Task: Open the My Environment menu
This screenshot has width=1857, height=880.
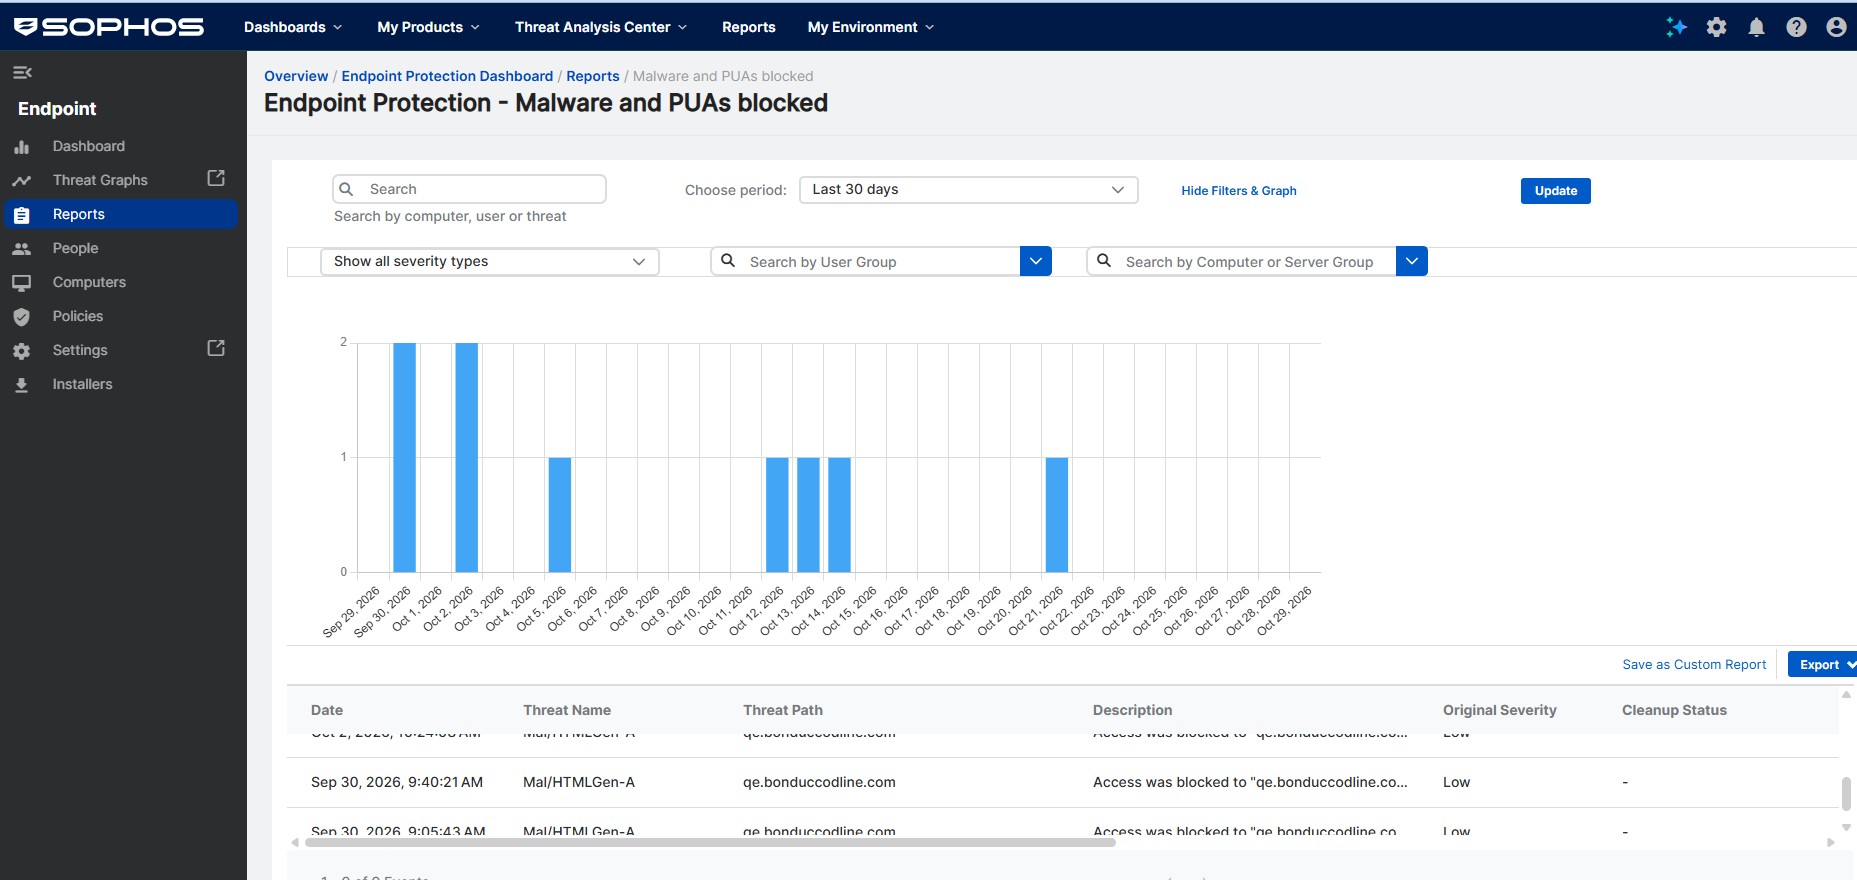Action: click(870, 27)
